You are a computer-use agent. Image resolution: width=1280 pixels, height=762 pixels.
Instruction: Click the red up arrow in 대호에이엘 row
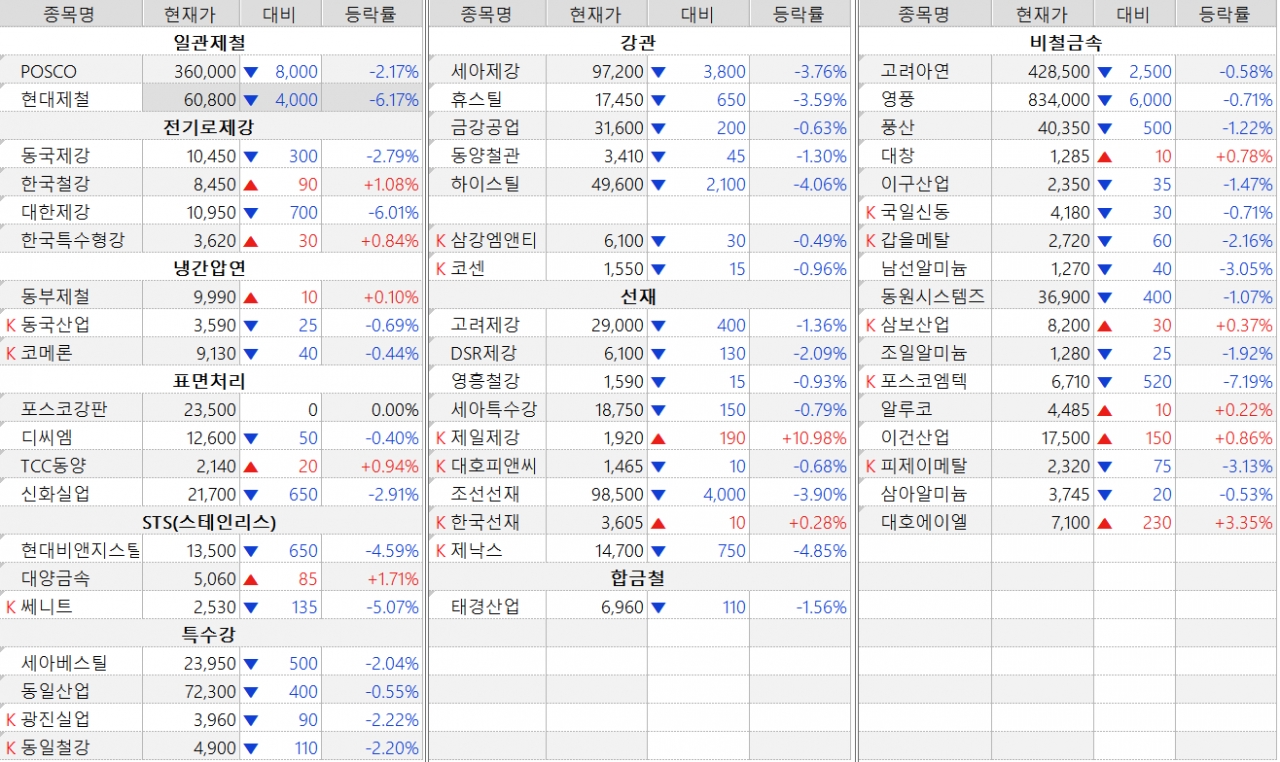tap(1105, 522)
